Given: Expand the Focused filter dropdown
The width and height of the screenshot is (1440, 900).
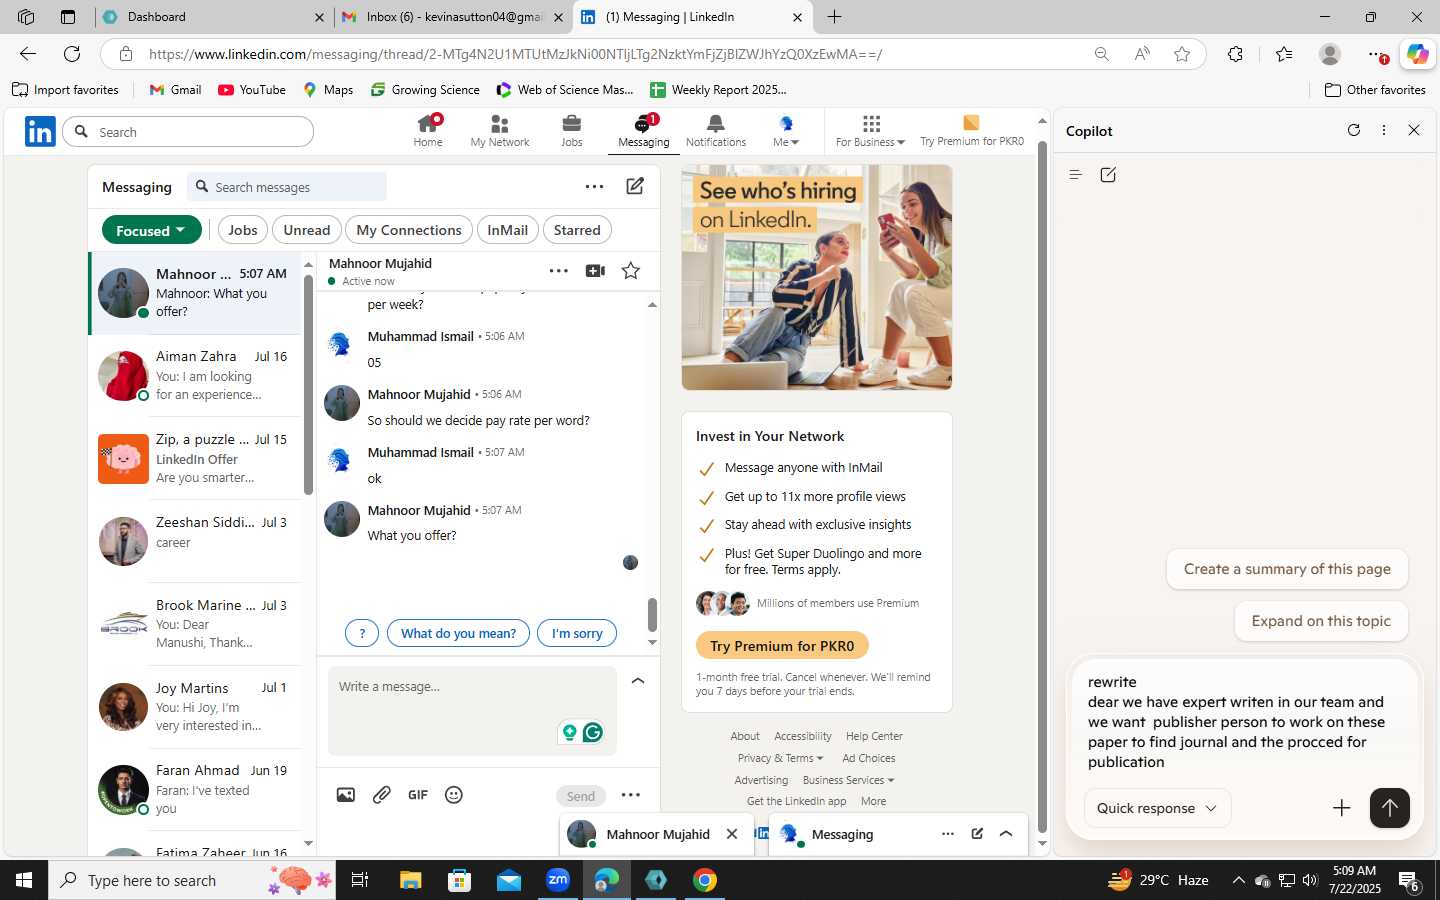Looking at the screenshot, I should (152, 230).
